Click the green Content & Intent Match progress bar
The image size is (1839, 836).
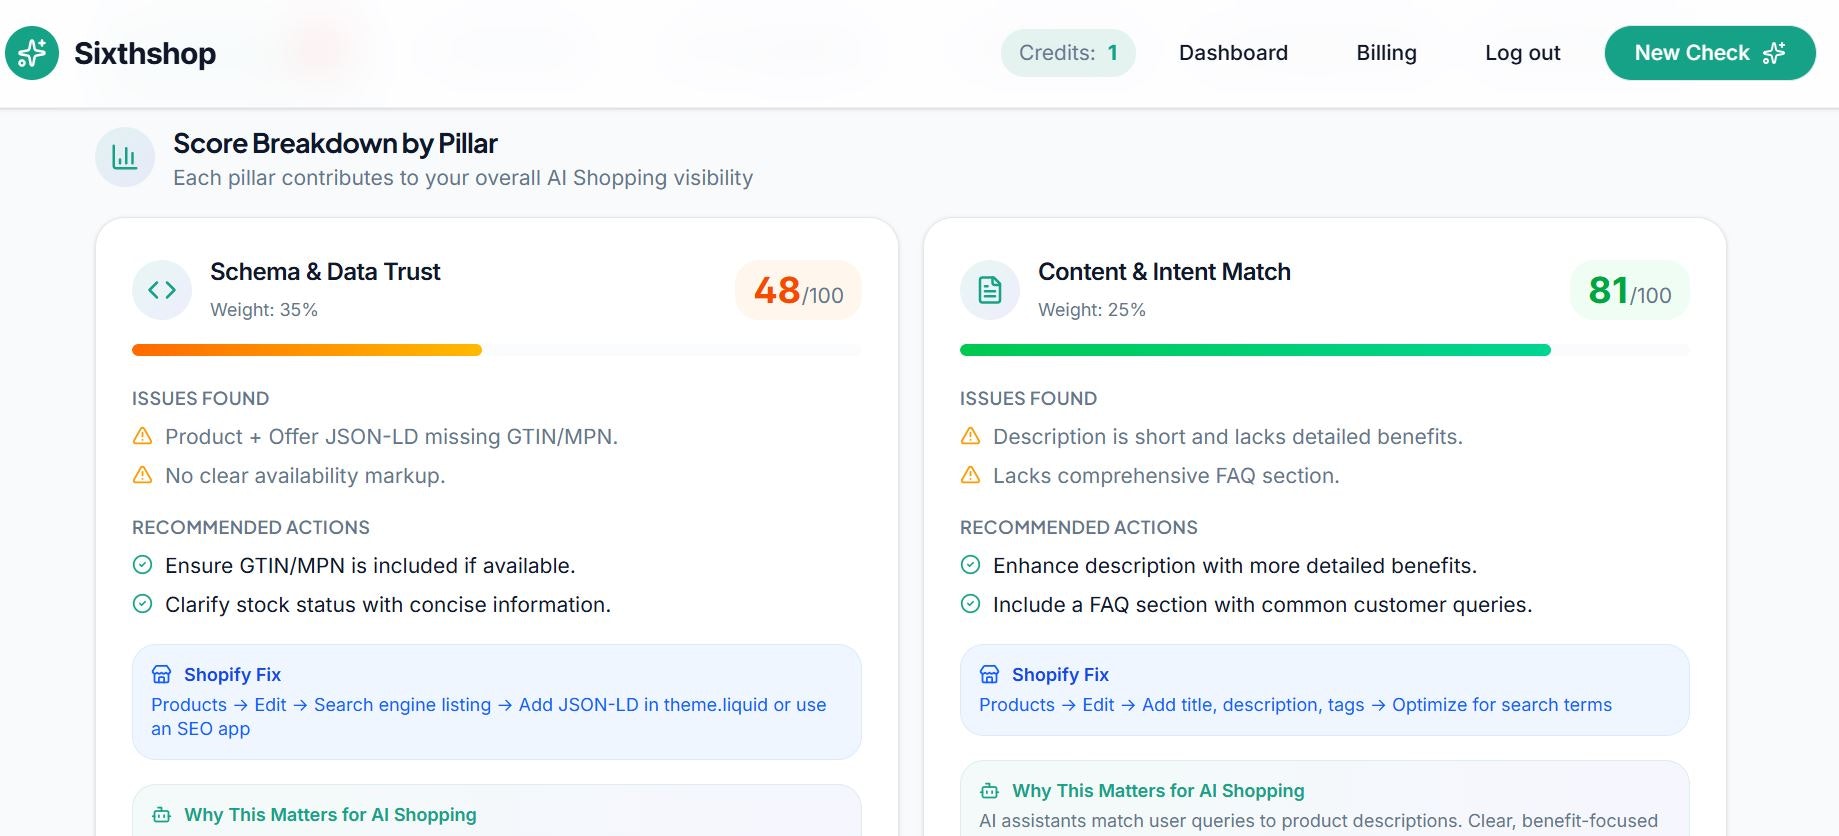click(1255, 350)
